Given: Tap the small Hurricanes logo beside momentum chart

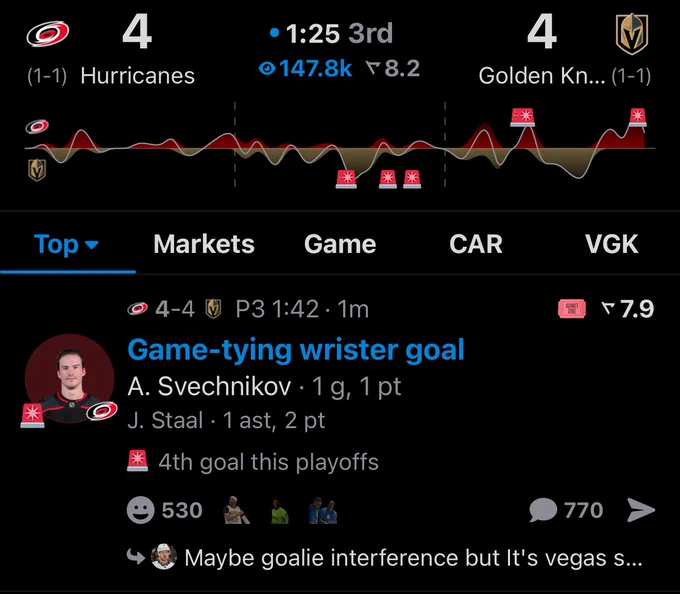Looking at the screenshot, I should click(37, 127).
